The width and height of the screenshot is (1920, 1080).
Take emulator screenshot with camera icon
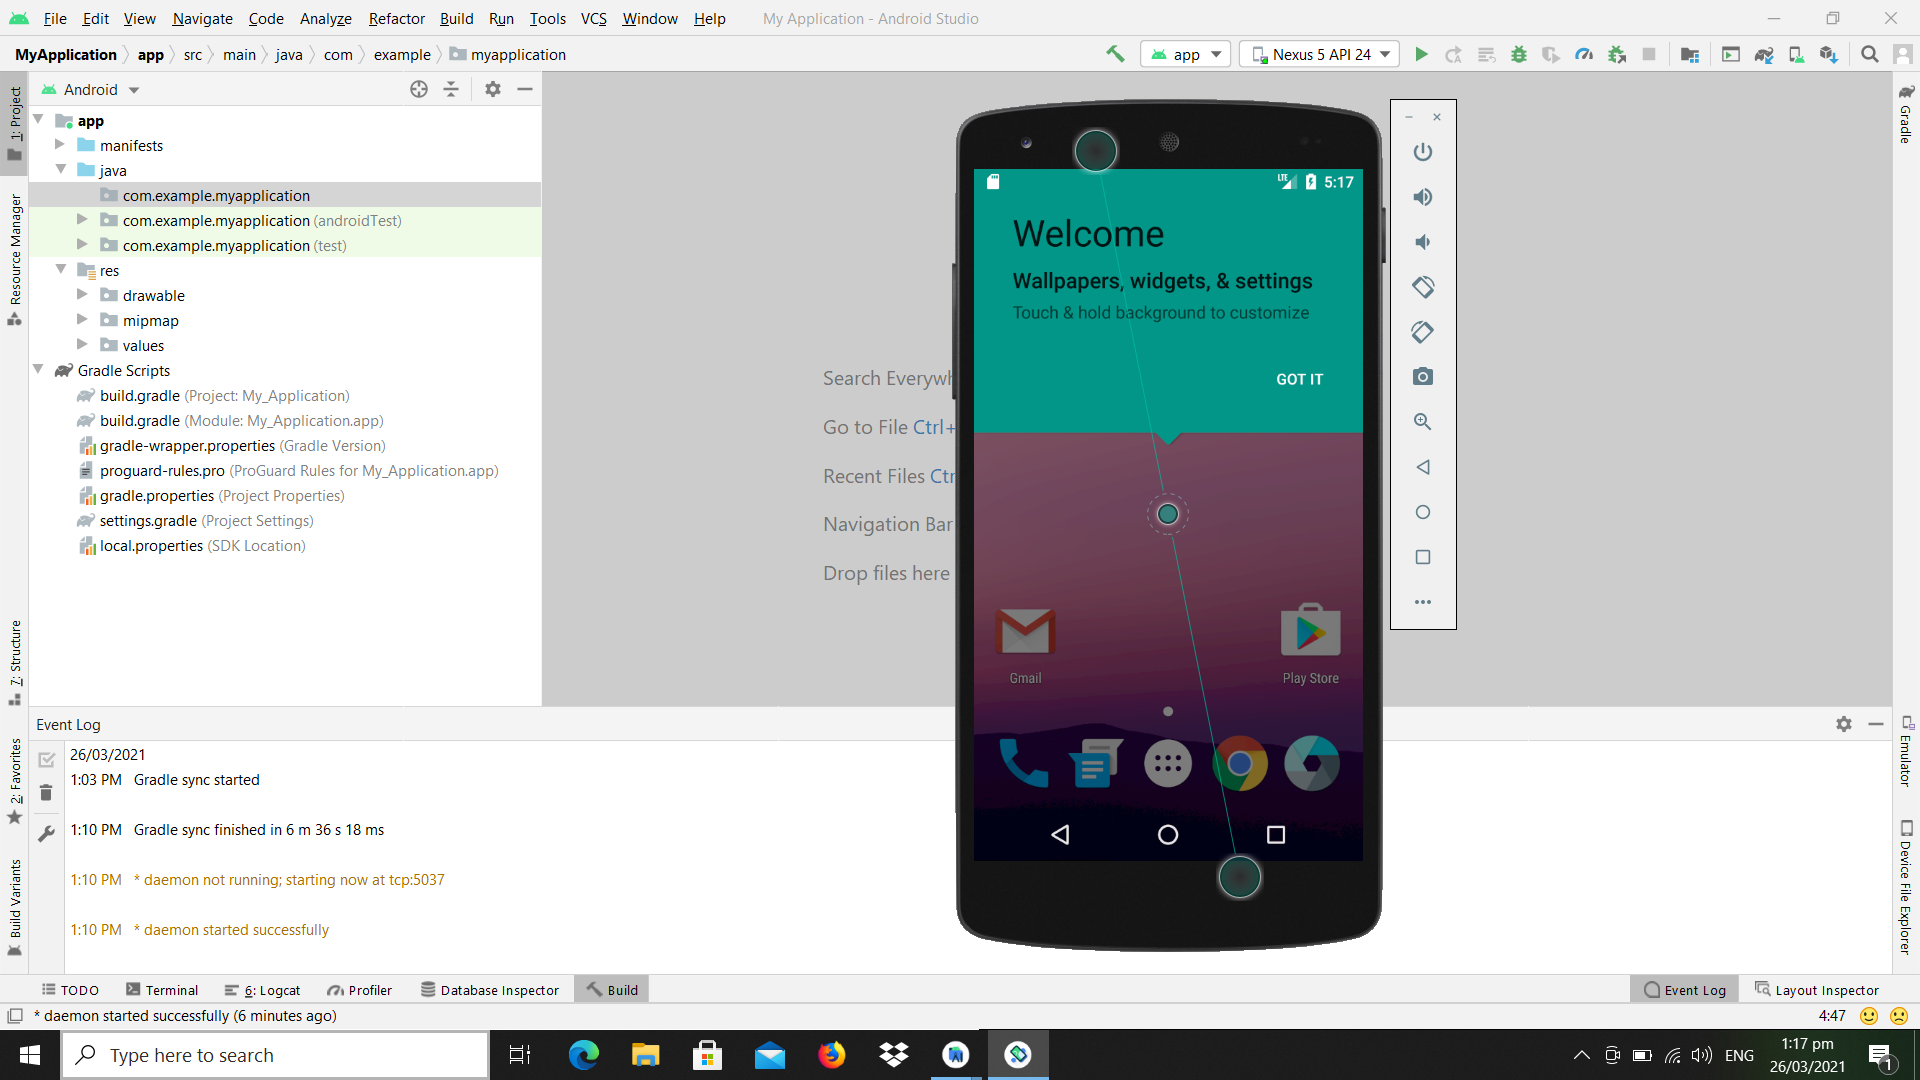click(1422, 377)
